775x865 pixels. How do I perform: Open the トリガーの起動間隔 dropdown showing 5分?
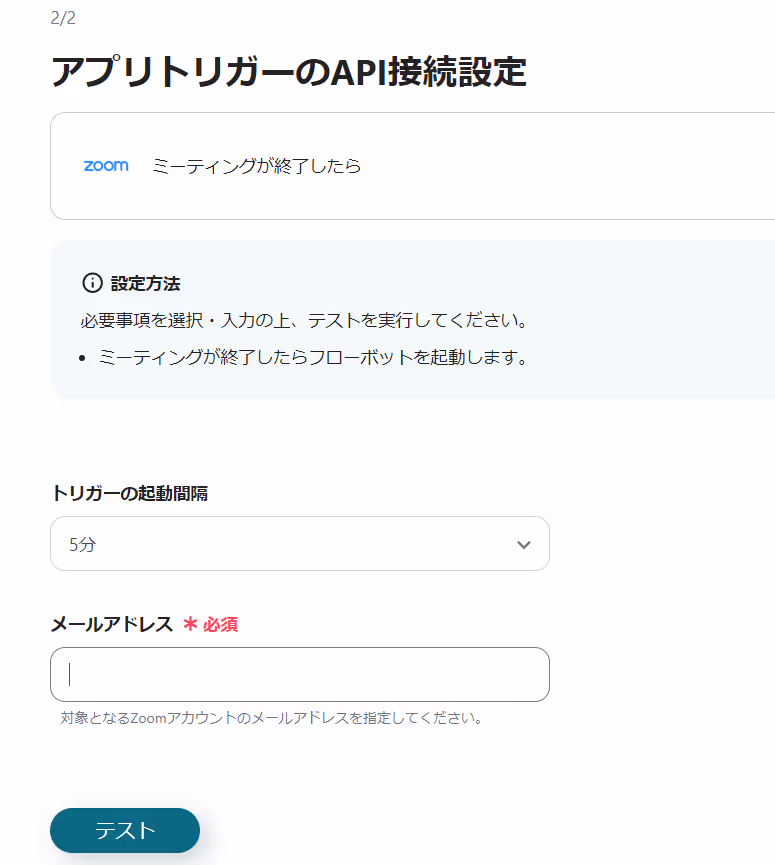[x=300, y=544]
